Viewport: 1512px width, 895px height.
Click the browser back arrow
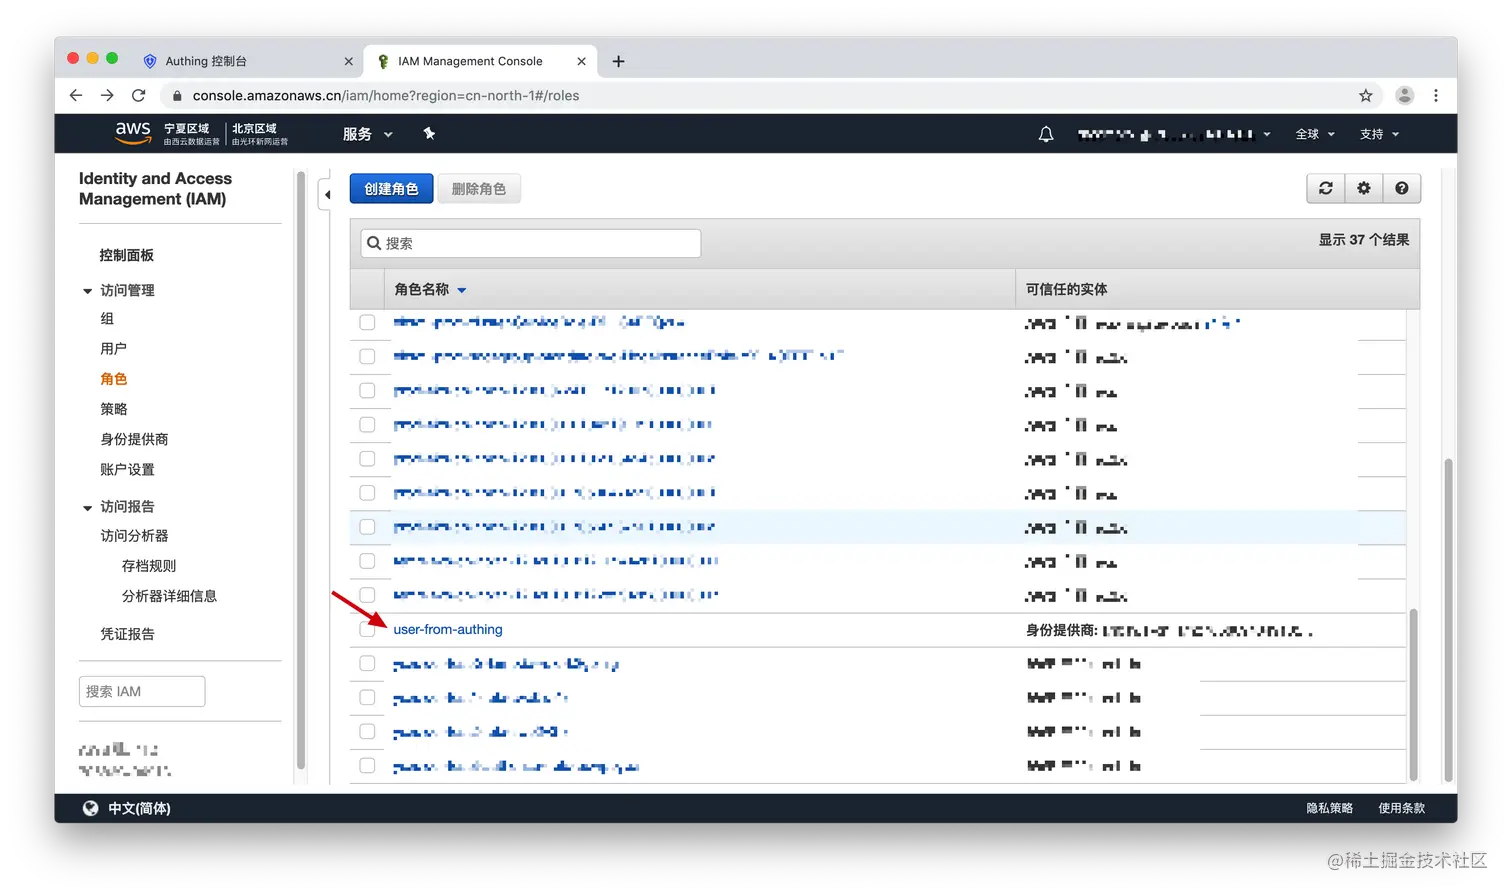[x=76, y=95]
